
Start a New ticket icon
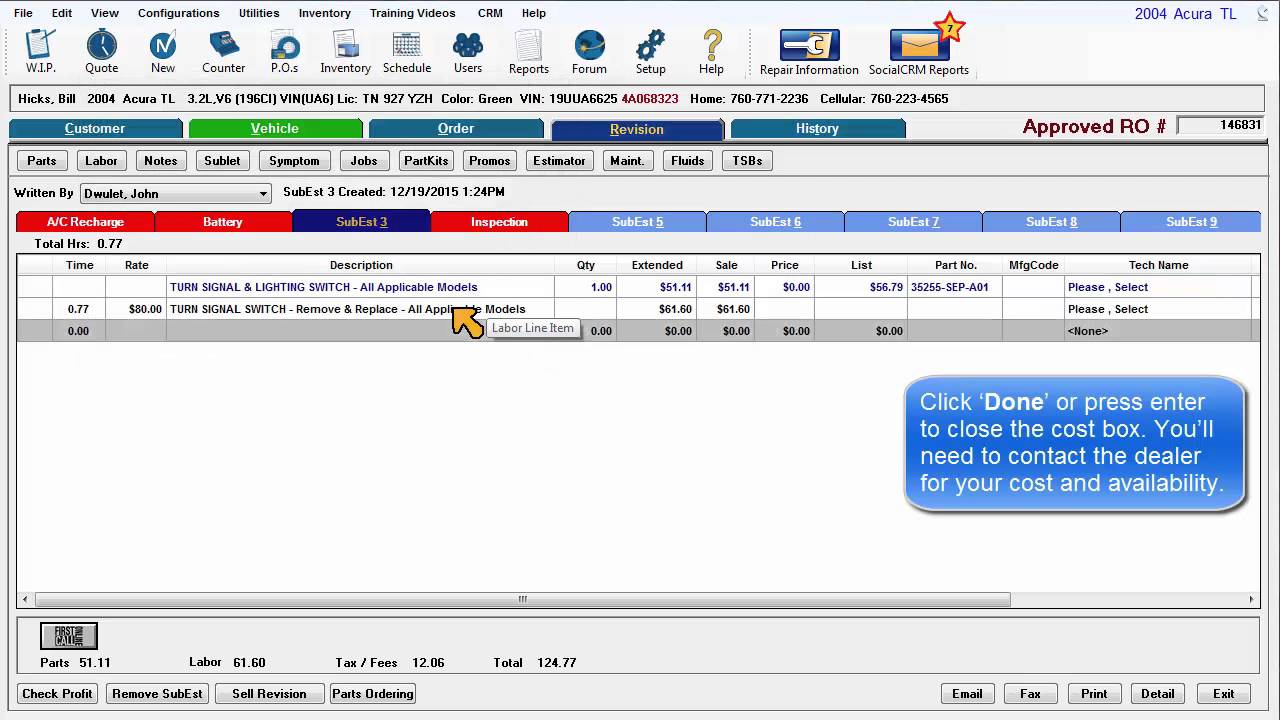[163, 51]
